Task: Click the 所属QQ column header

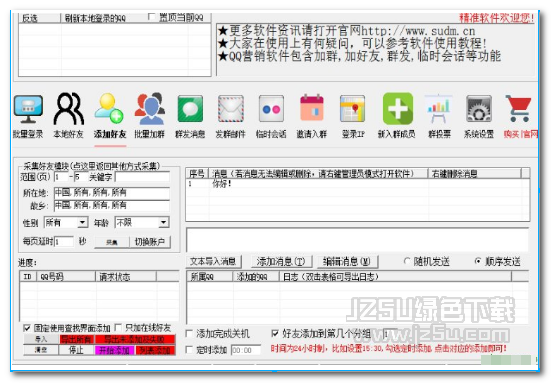Action: [209, 277]
